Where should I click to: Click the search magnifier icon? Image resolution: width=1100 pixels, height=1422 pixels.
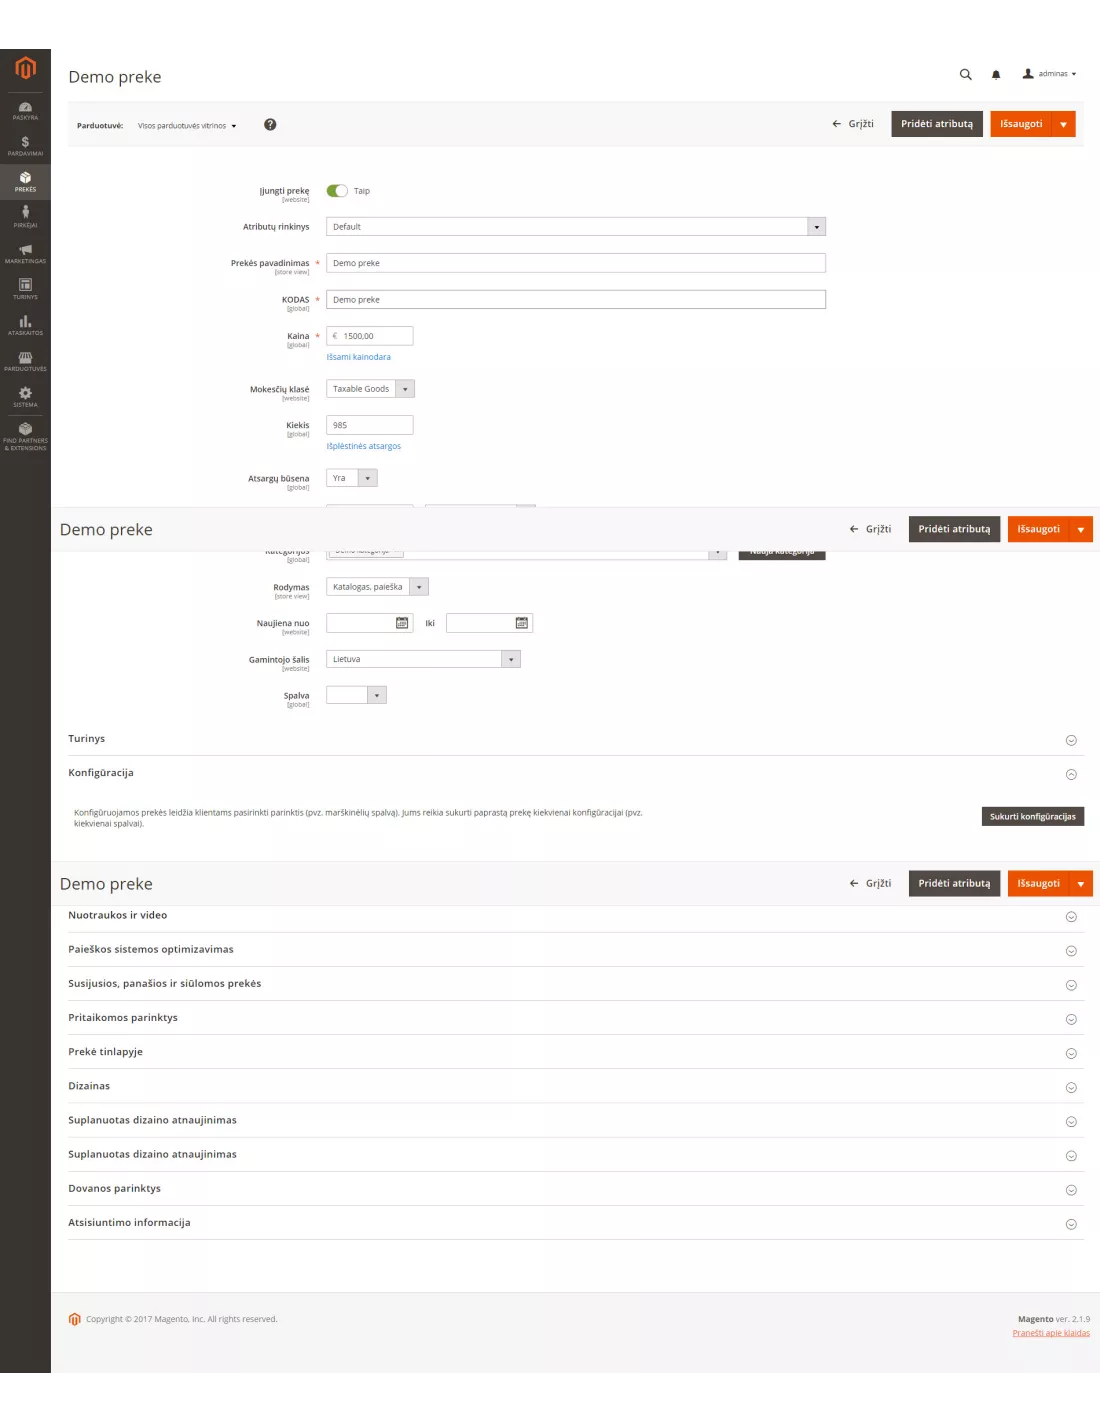[x=965, y=74]
